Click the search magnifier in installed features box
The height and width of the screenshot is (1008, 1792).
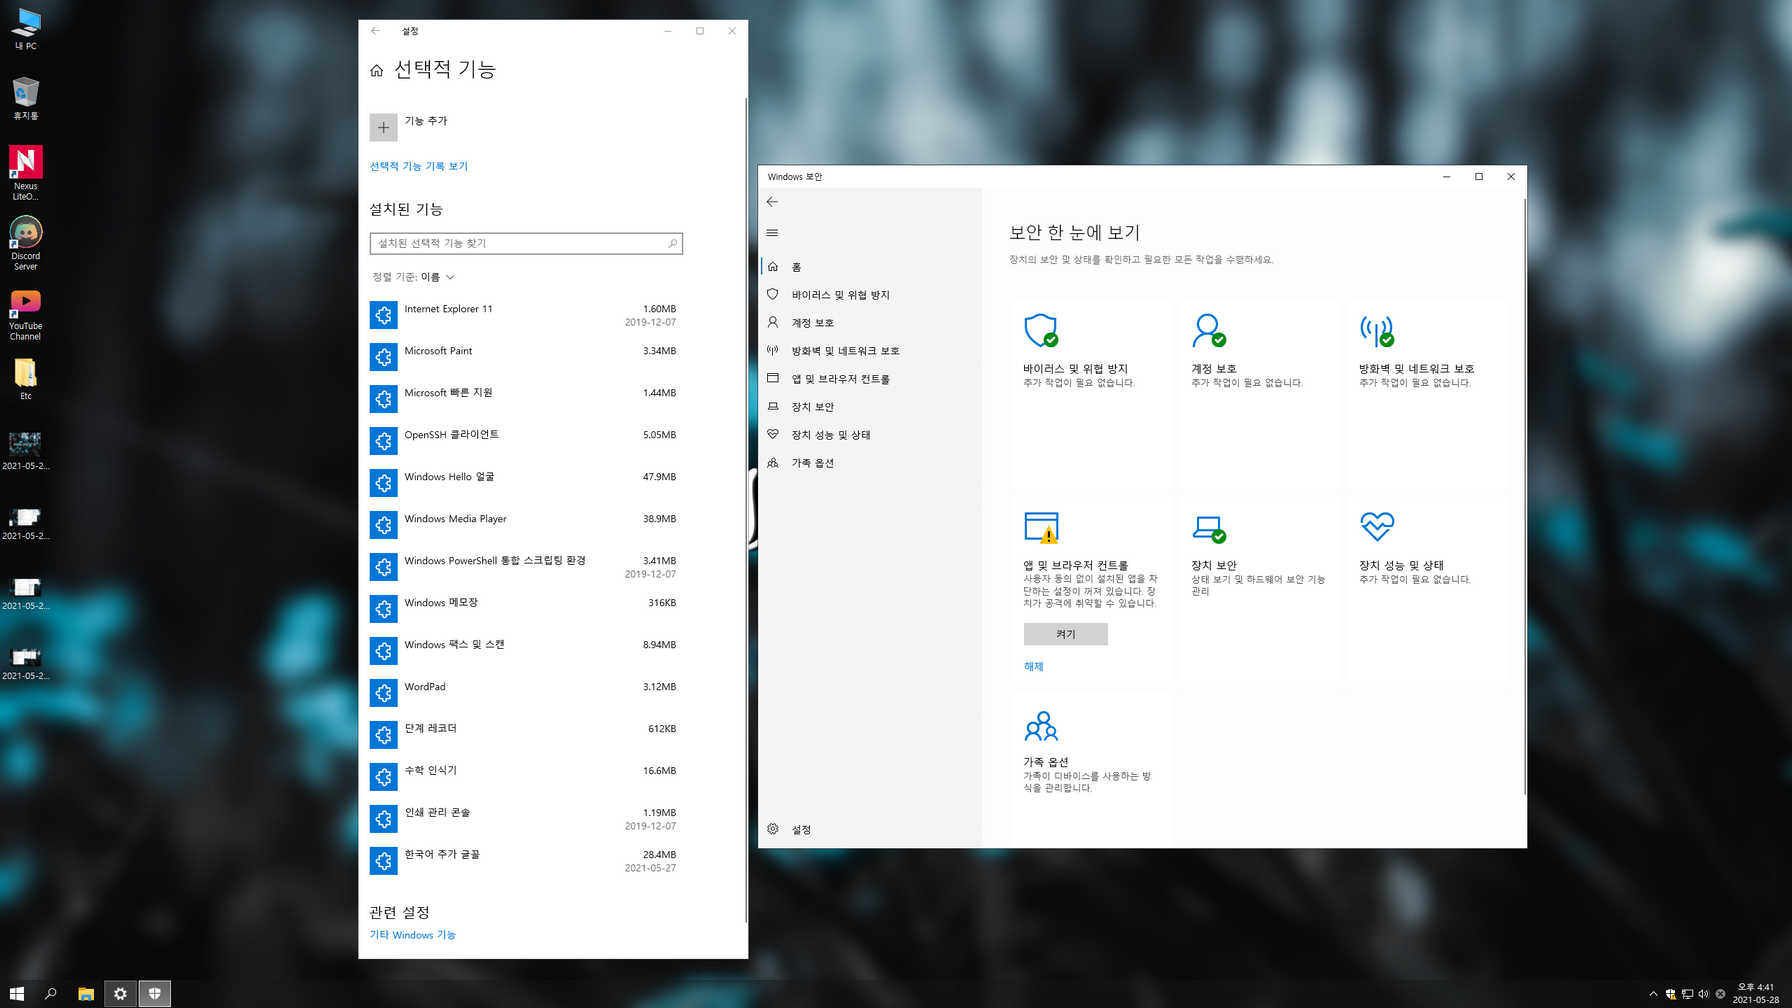click(672, 243)
